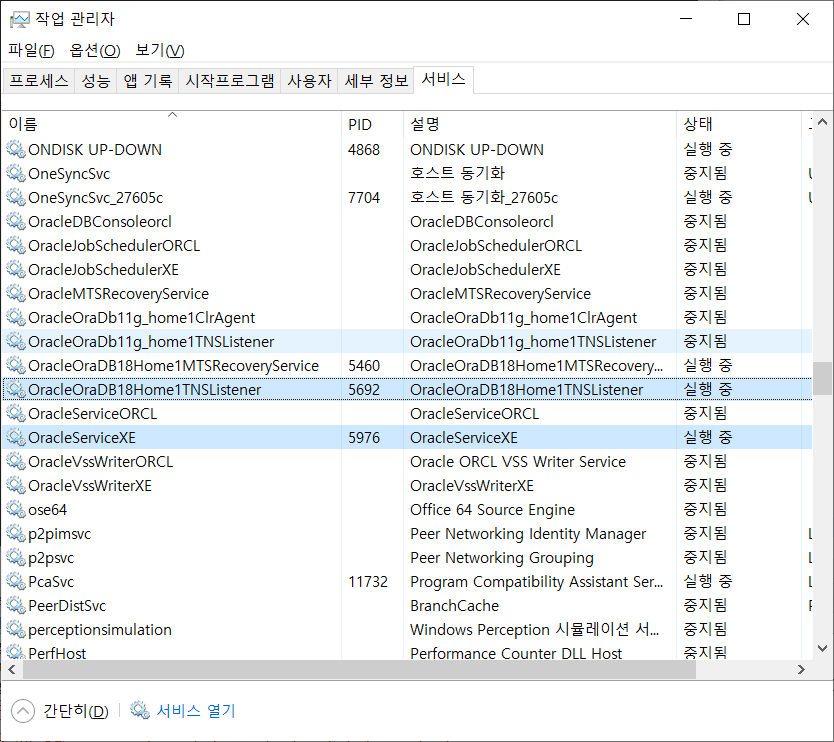Click the gear icon beside OneSyncSvc (stopped)
The width and height of the screenshot is (834, 742).
tap(16, 173)
